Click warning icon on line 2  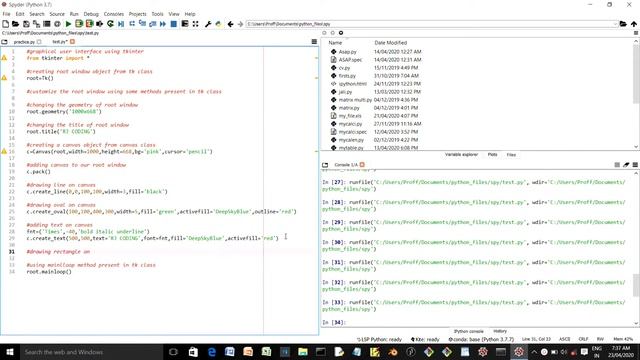pos(4,58)
